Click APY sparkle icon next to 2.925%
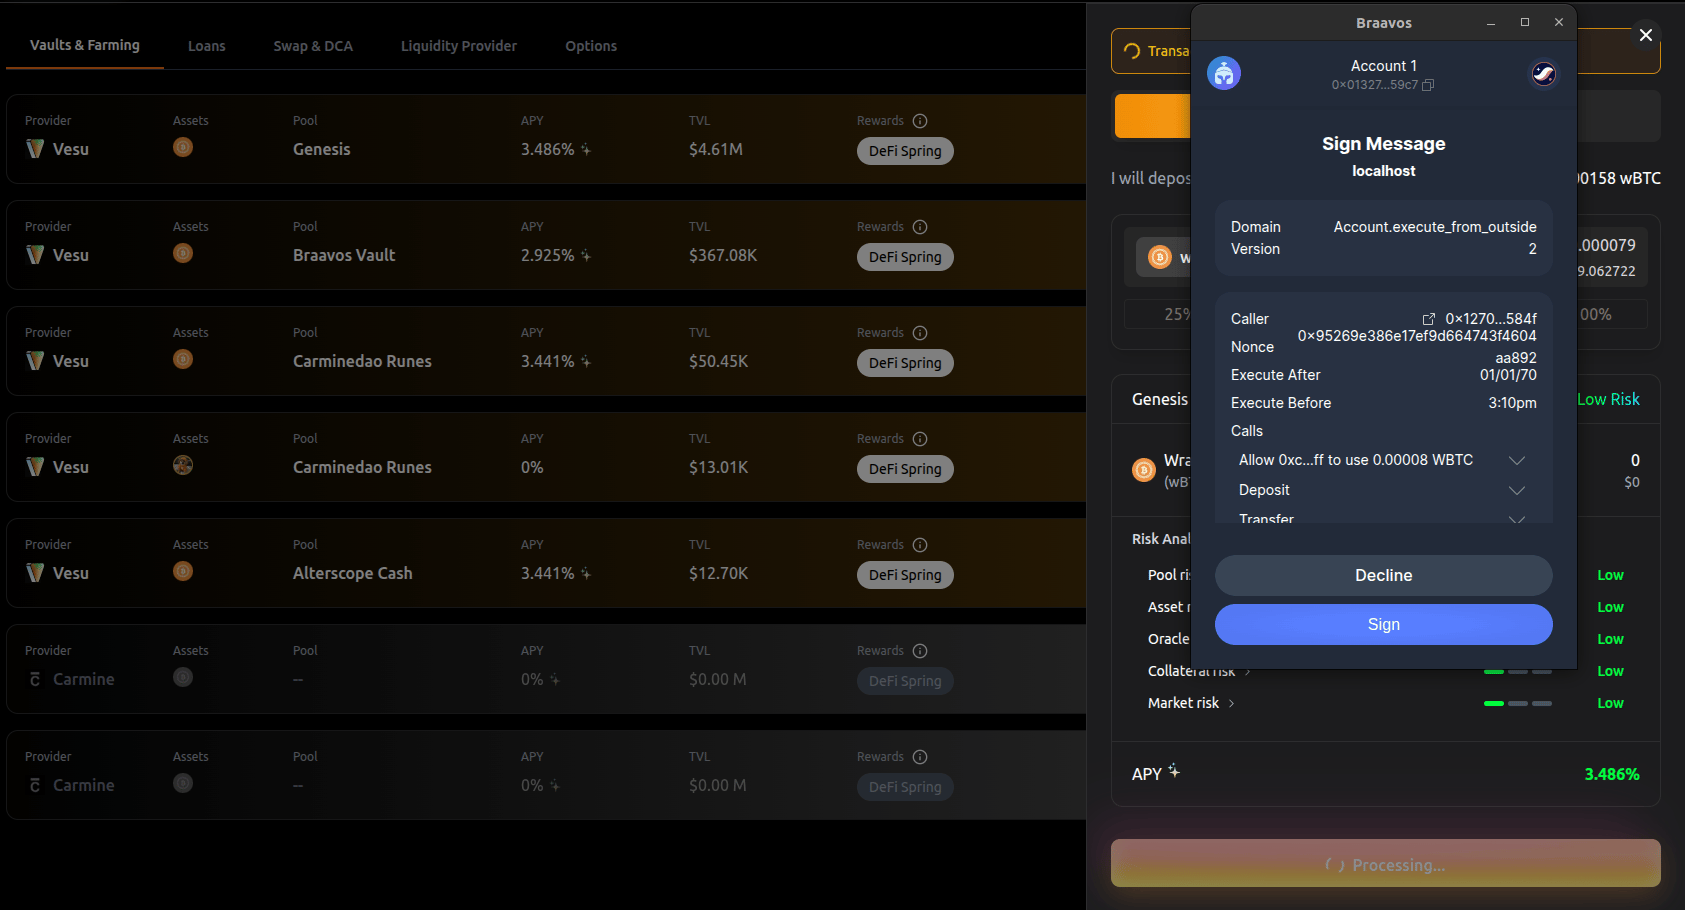Screen dimensions: 1685x910 point(586,255)
